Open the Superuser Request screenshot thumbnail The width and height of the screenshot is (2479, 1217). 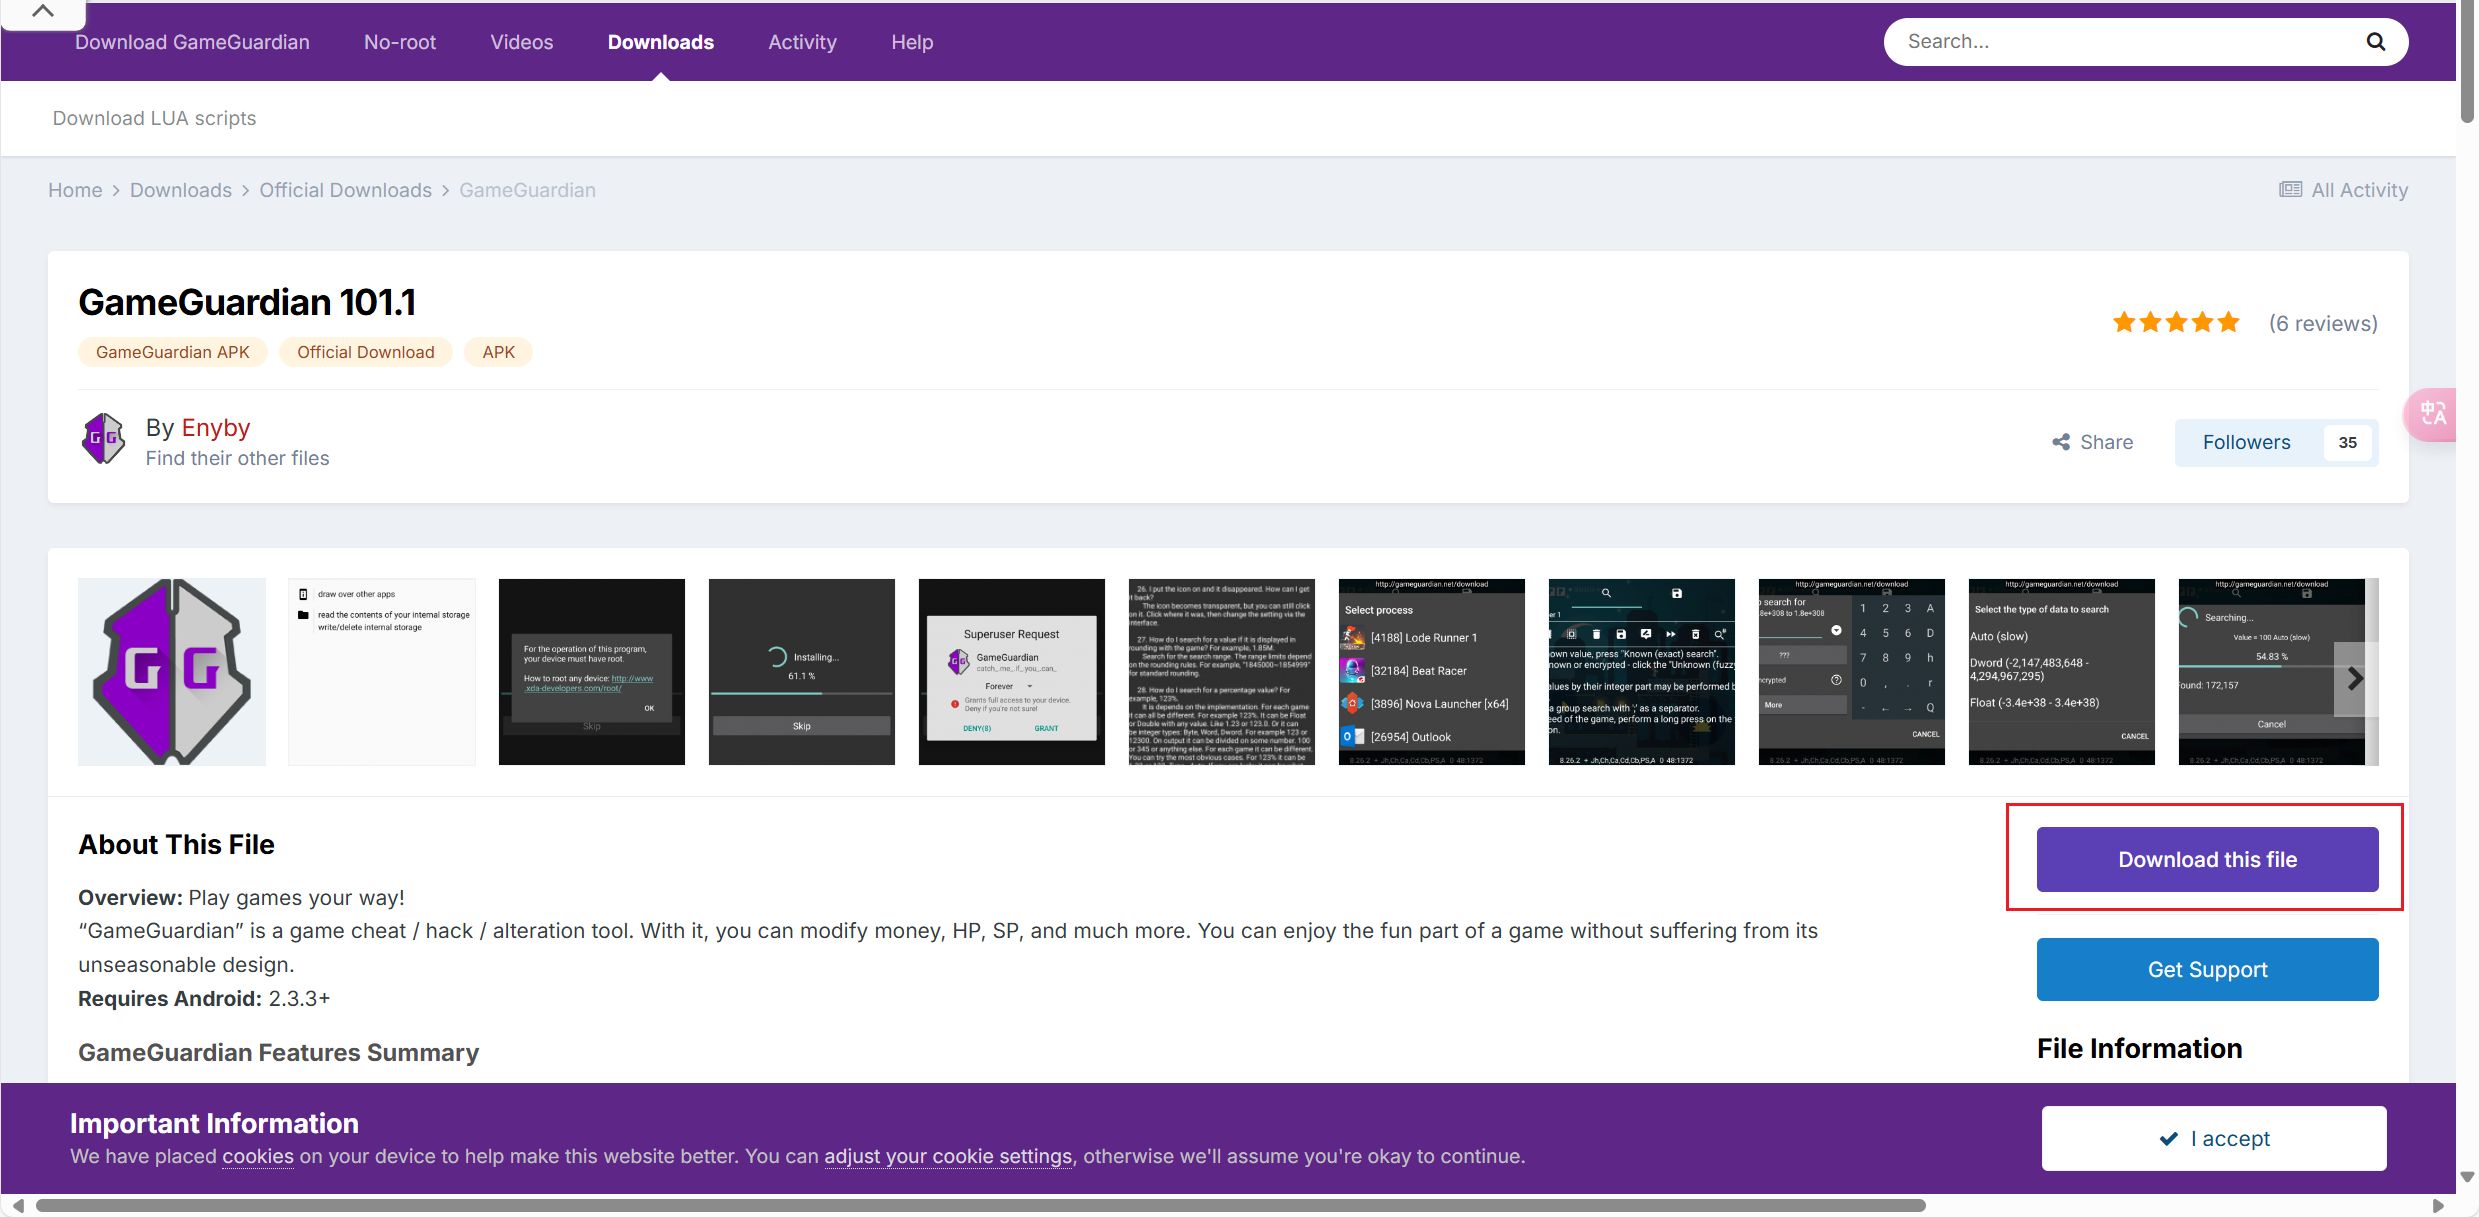1012,672
